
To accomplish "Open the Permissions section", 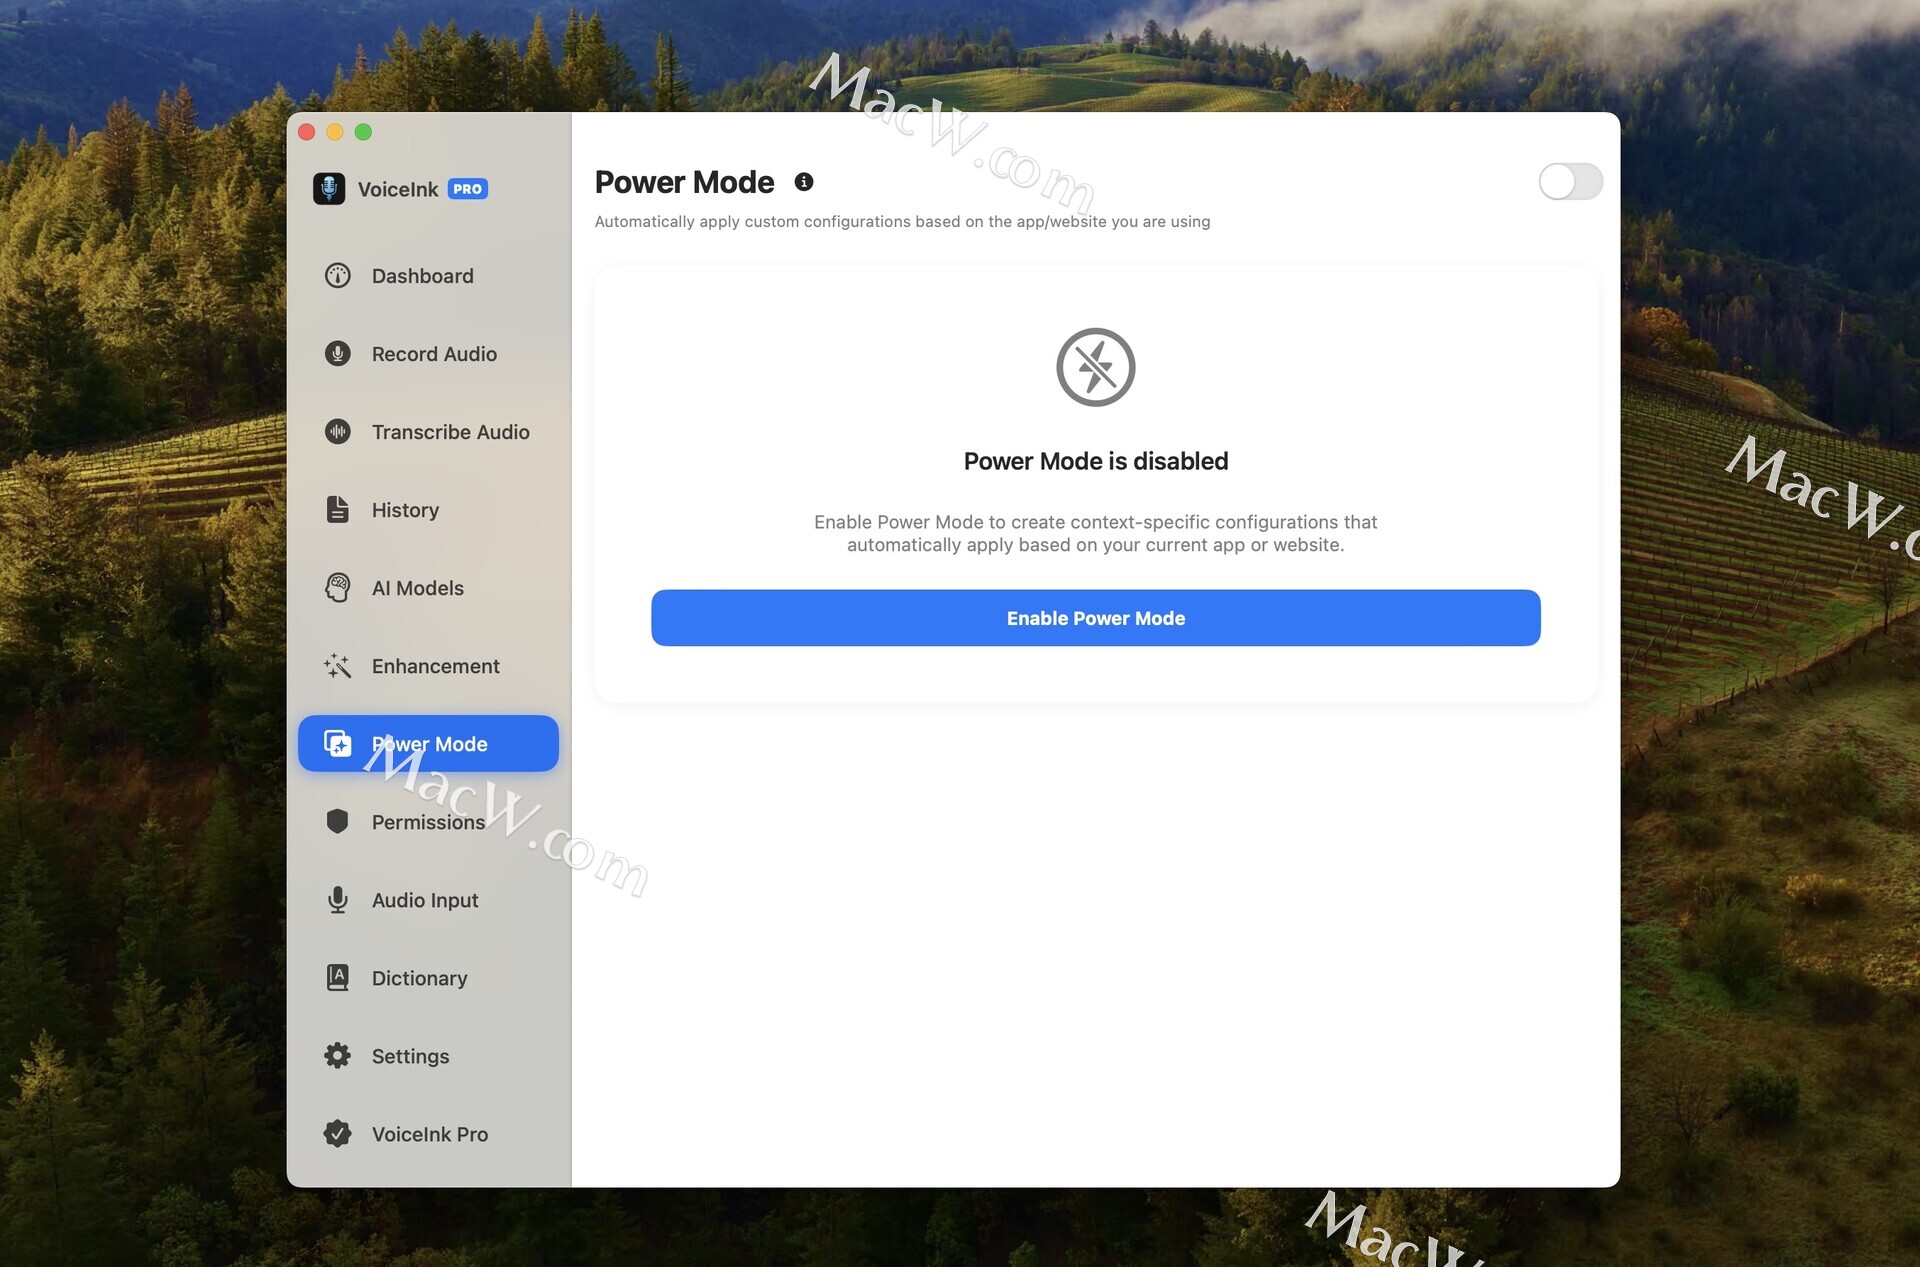I will (428, 822).
